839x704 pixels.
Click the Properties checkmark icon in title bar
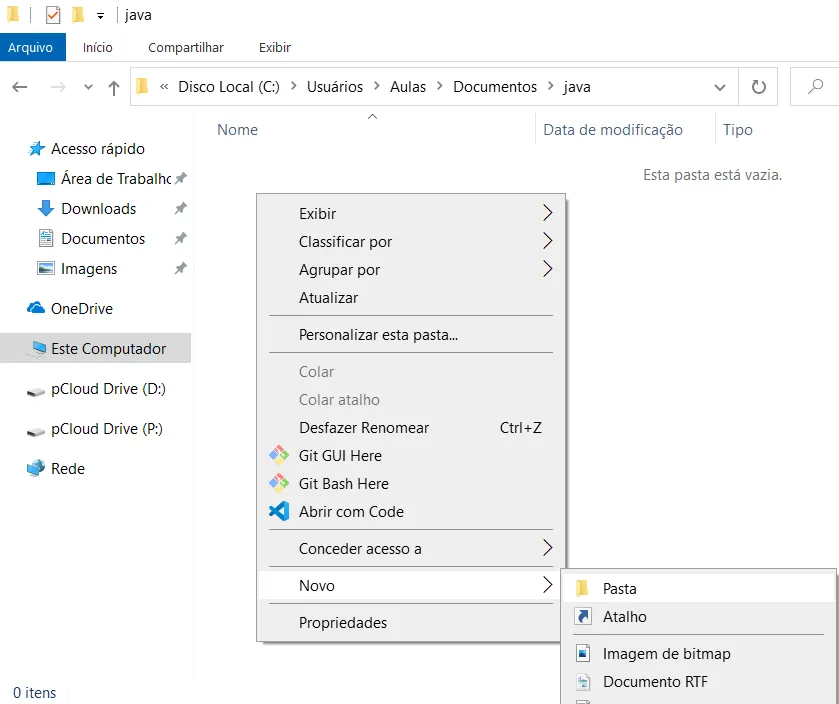point(52,15)
